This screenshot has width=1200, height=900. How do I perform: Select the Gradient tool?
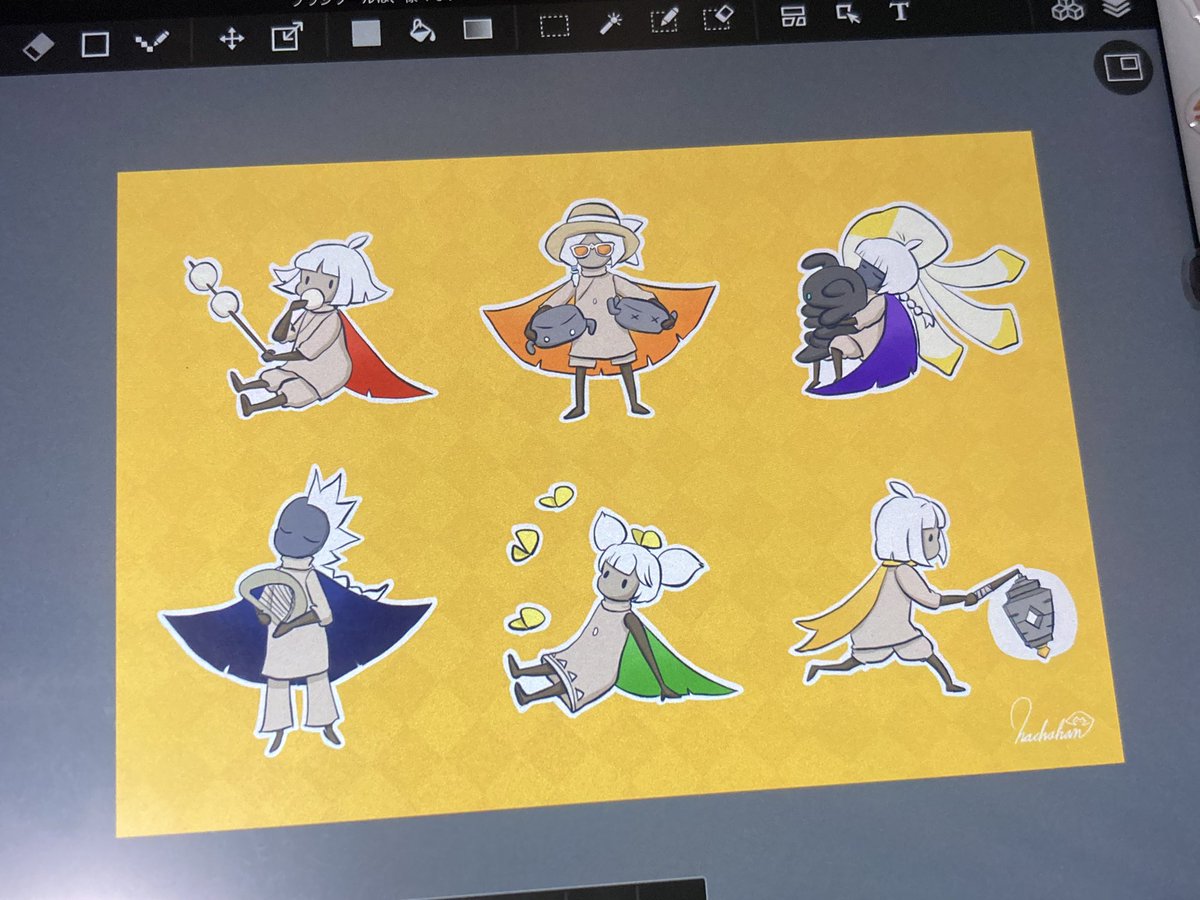(x=478, y=28)
